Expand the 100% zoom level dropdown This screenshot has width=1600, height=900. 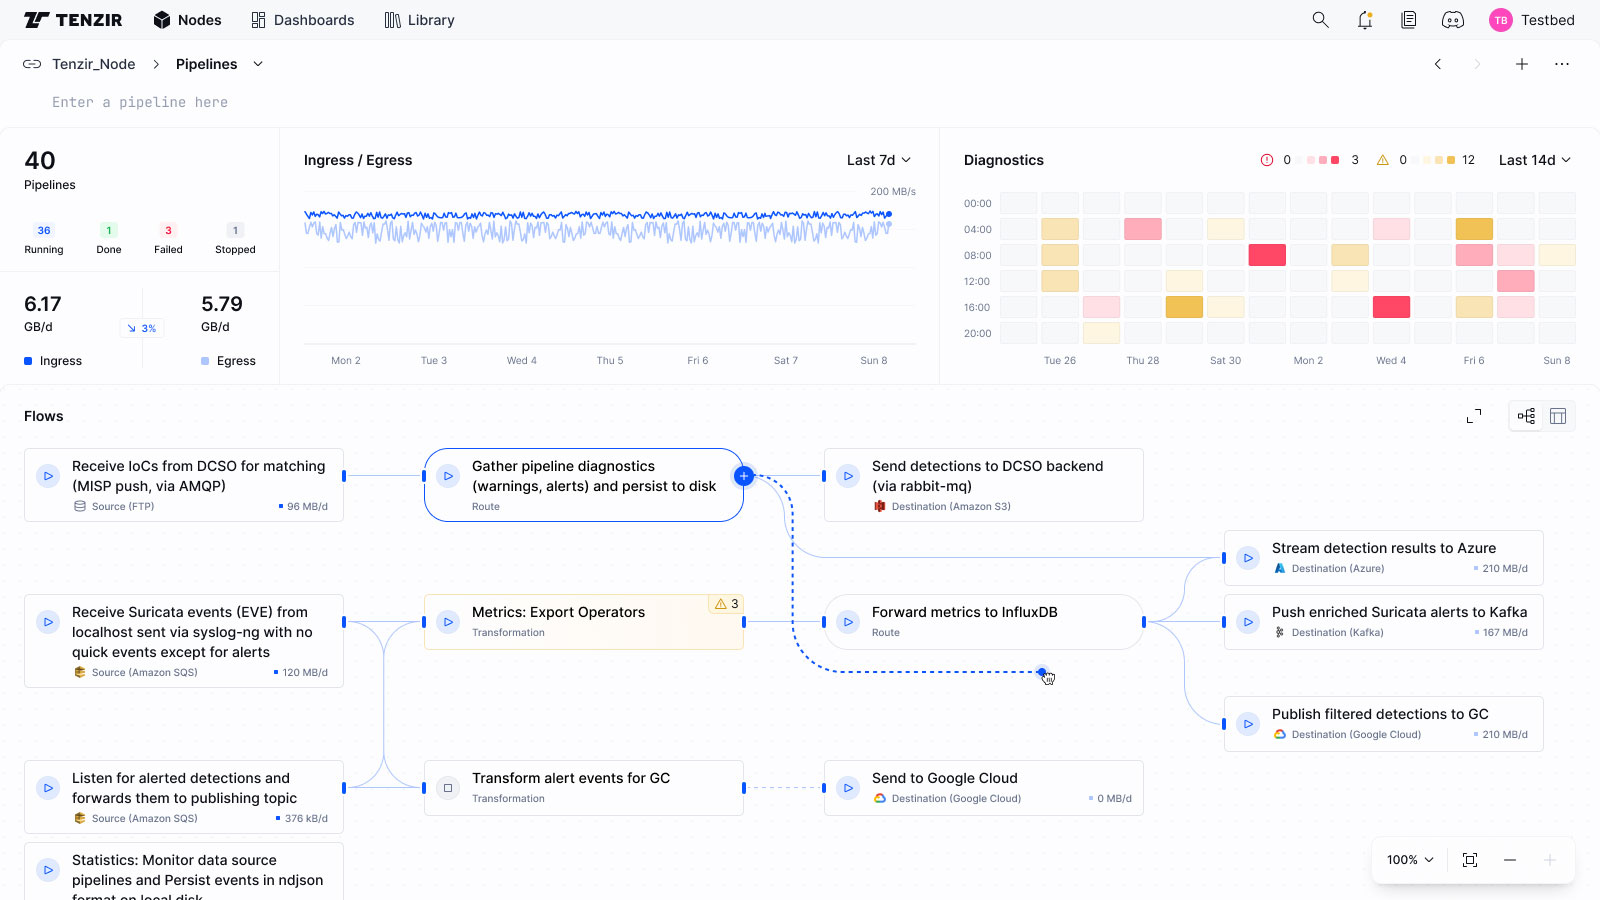tap(1410, 860)
